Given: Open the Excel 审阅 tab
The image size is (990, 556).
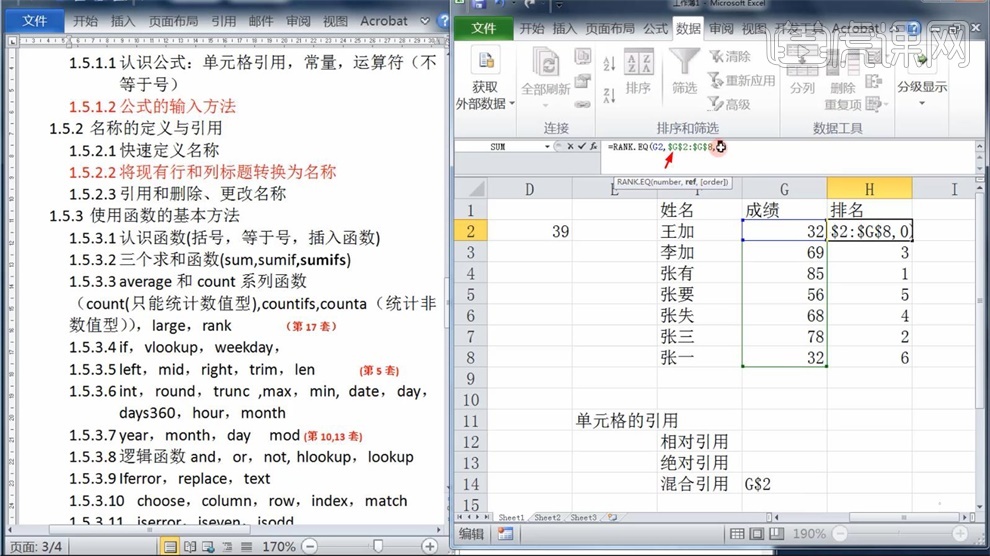Looking at the screenshot, I should tap(721, 28).
